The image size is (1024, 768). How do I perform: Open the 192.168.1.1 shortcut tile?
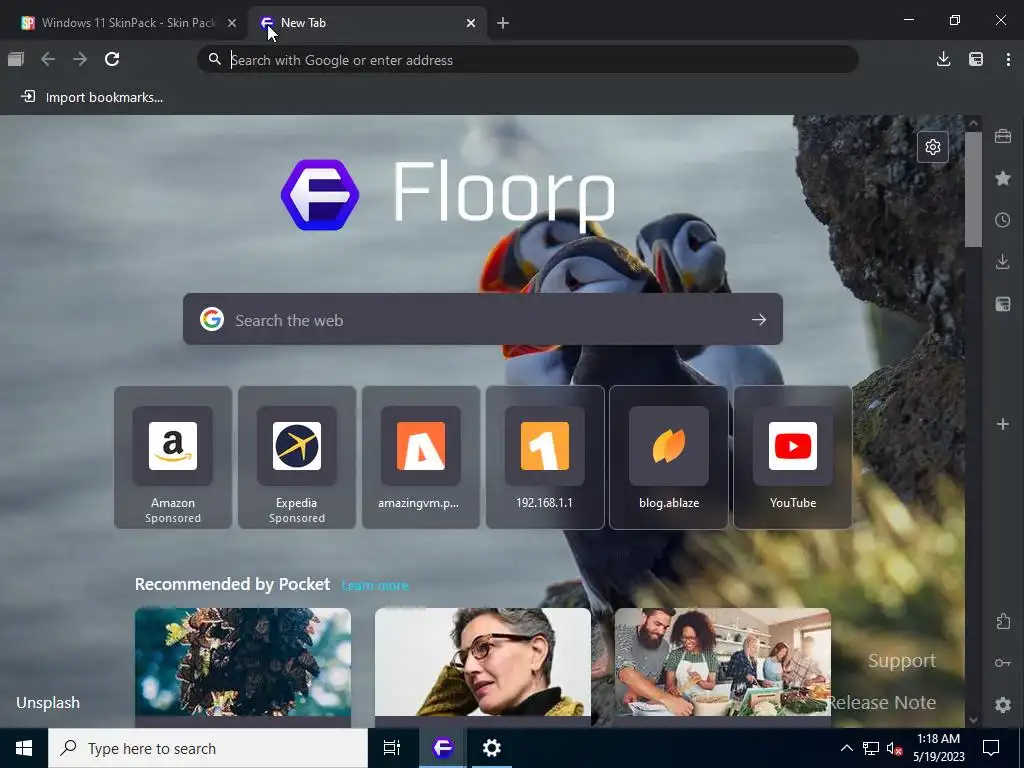545,457
